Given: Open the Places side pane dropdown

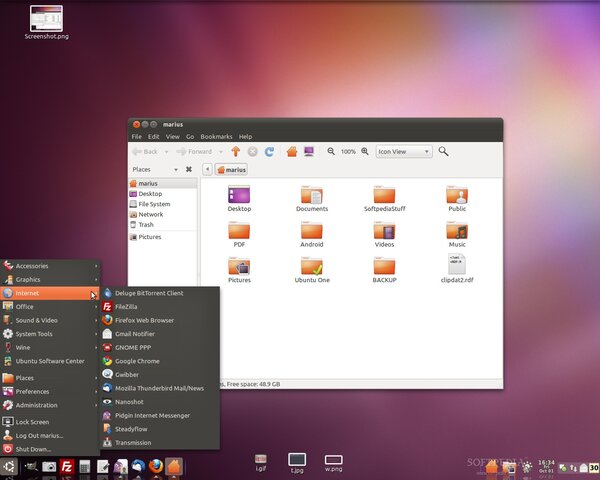Looking at the screenshot, I should point(176,170).
